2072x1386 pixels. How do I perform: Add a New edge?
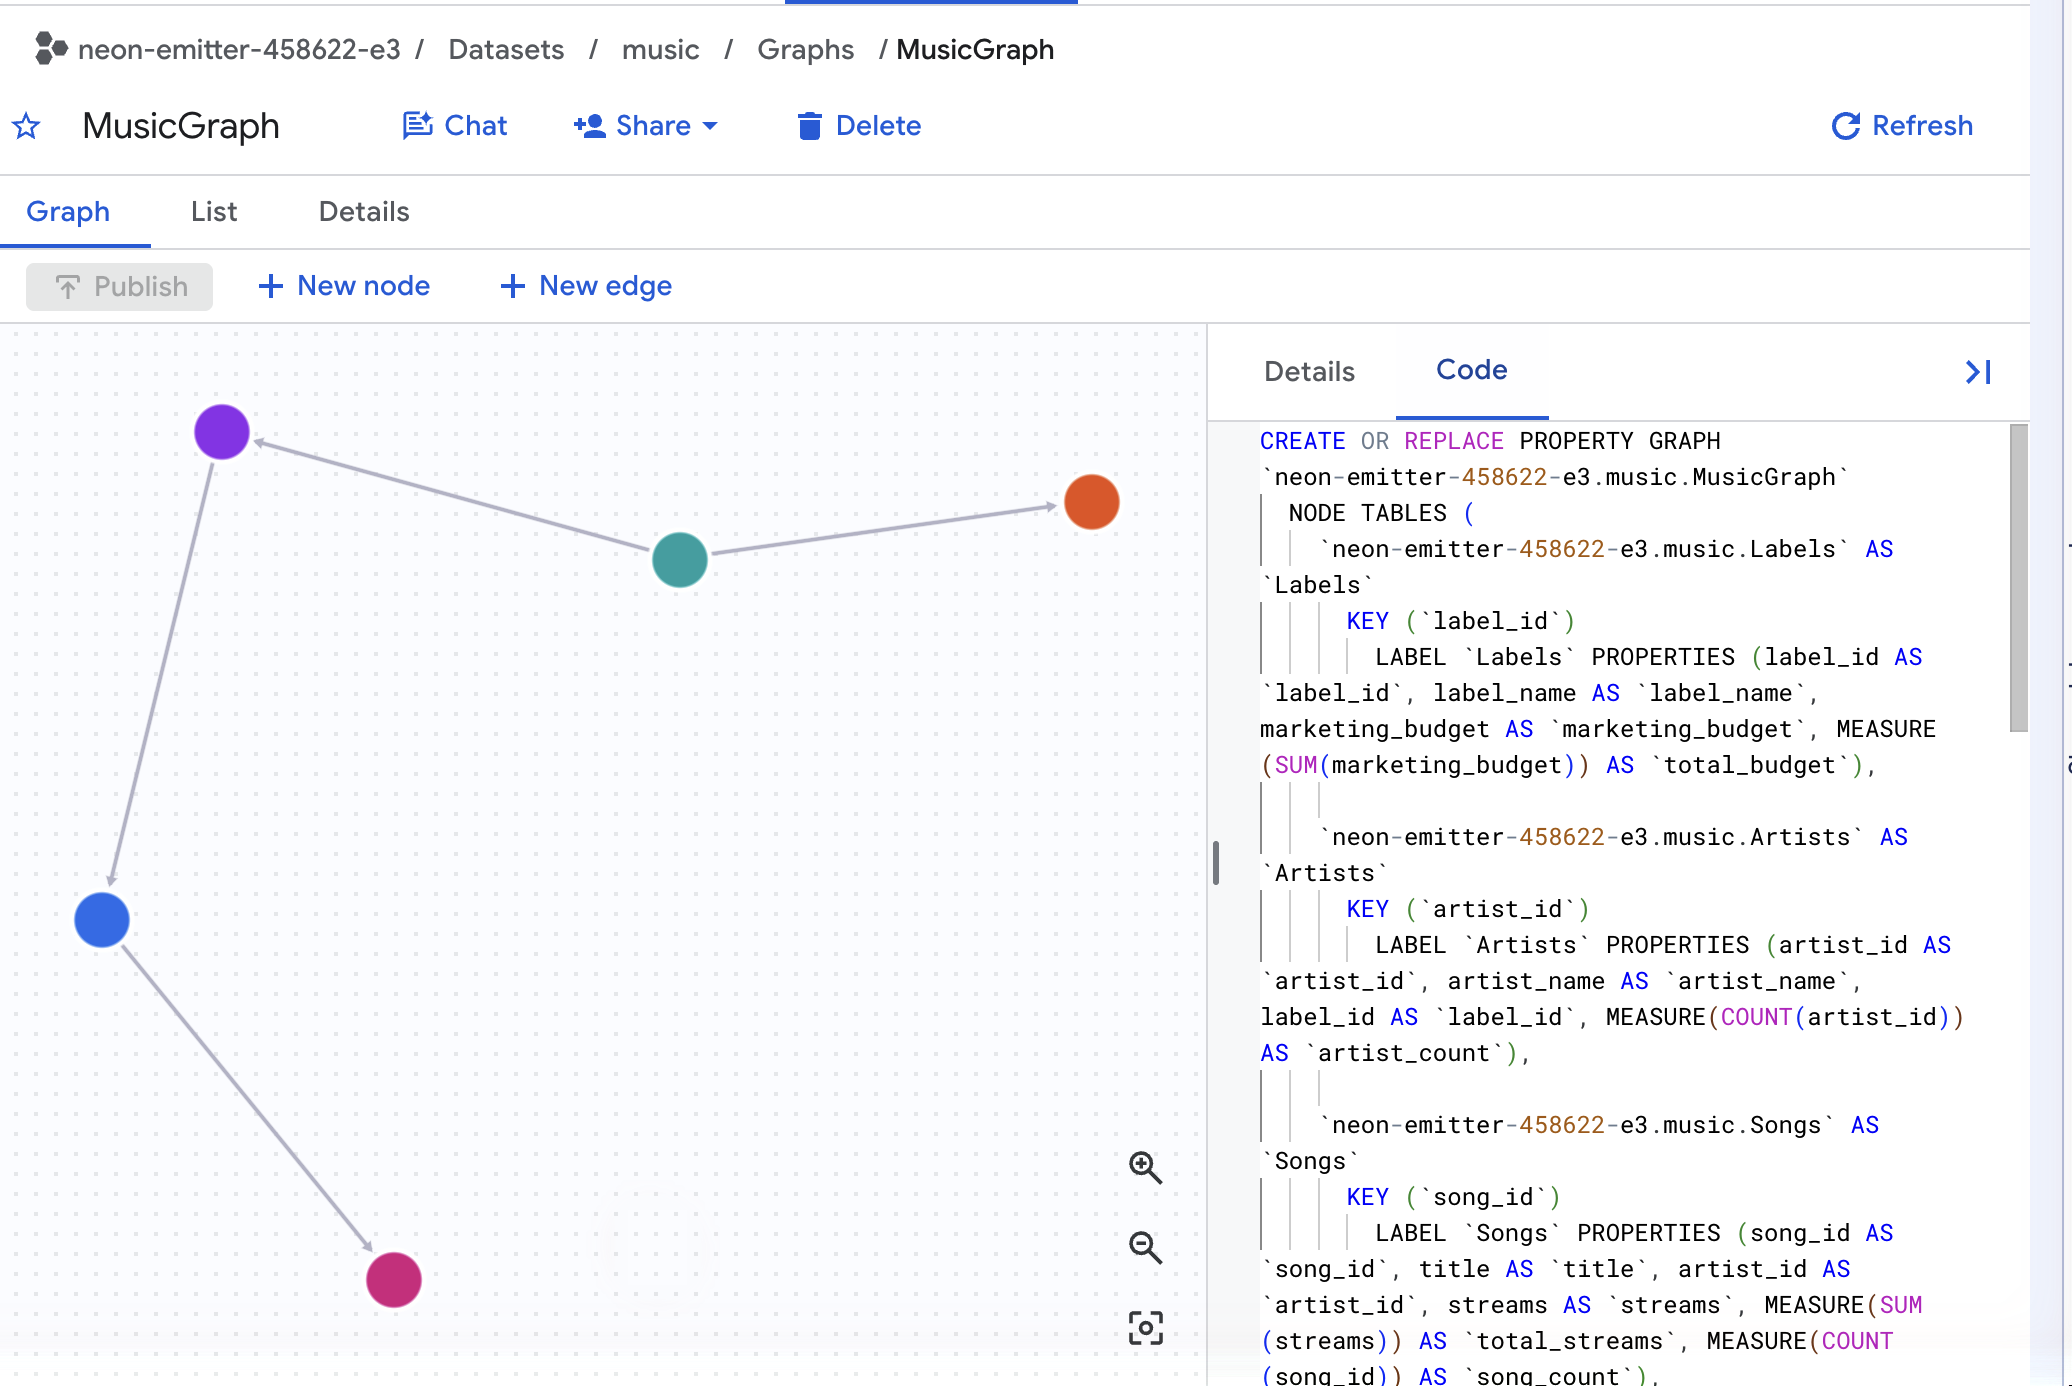coord(586,286)
